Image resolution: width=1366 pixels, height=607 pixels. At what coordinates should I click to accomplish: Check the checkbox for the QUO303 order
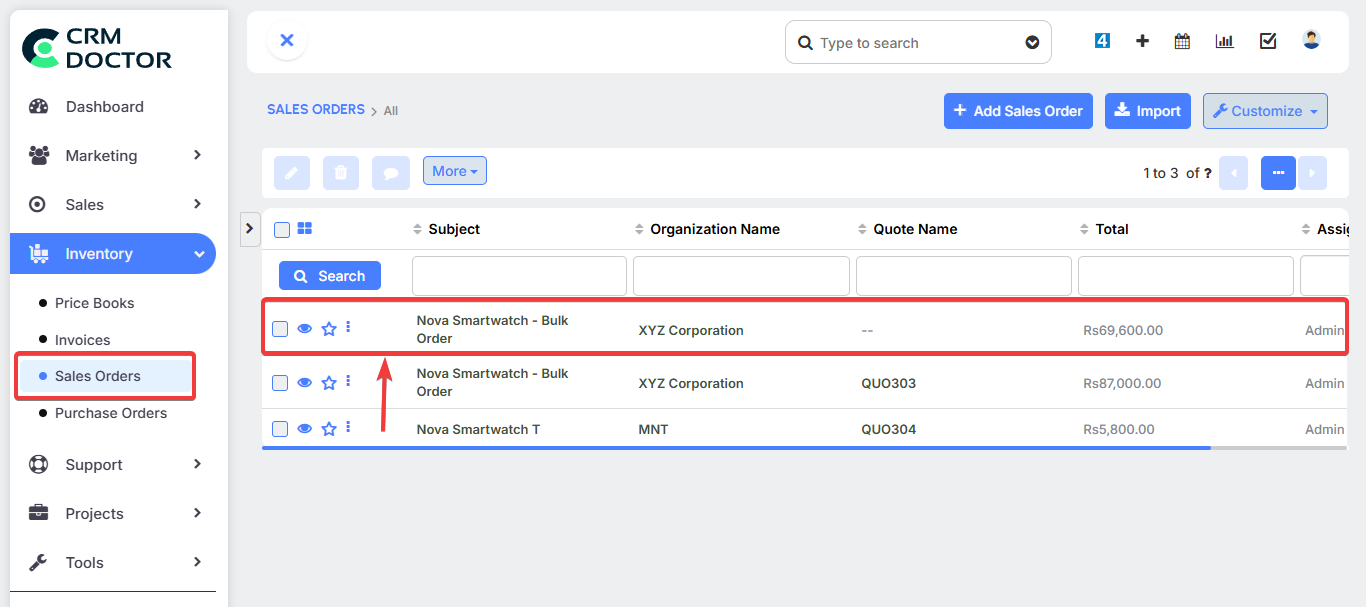click(x=280, y=380)
